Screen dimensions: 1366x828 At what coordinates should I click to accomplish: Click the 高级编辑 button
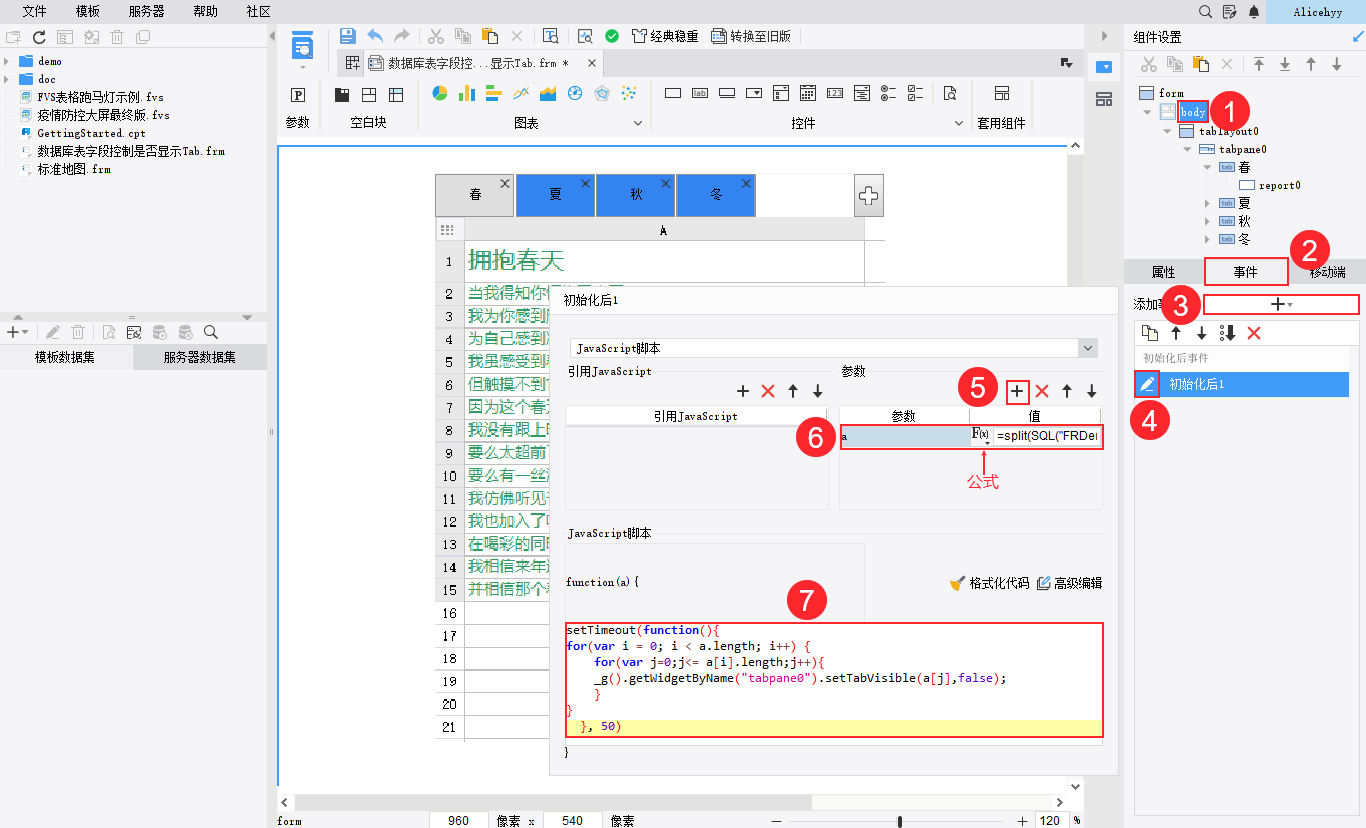click(1069, 583)
